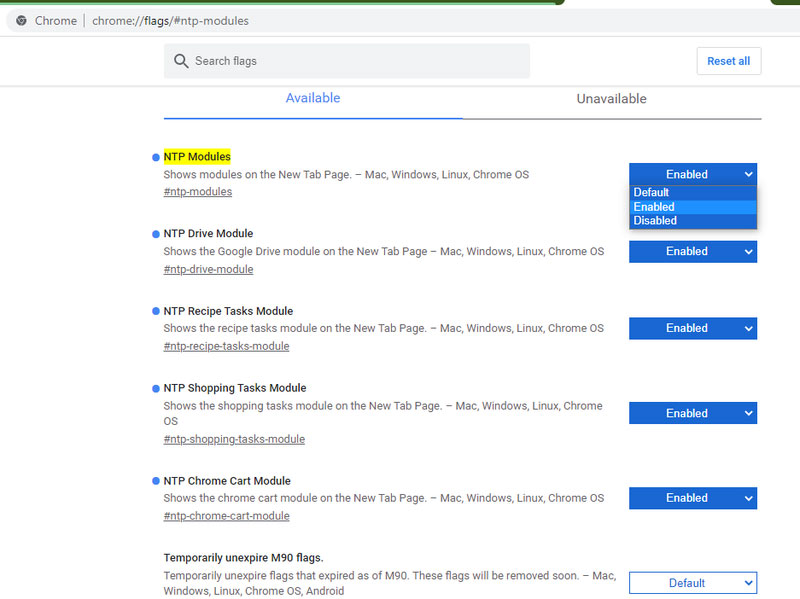Focus the Search flags input field
Screen dimensions: 800x599
pos(346,61)
